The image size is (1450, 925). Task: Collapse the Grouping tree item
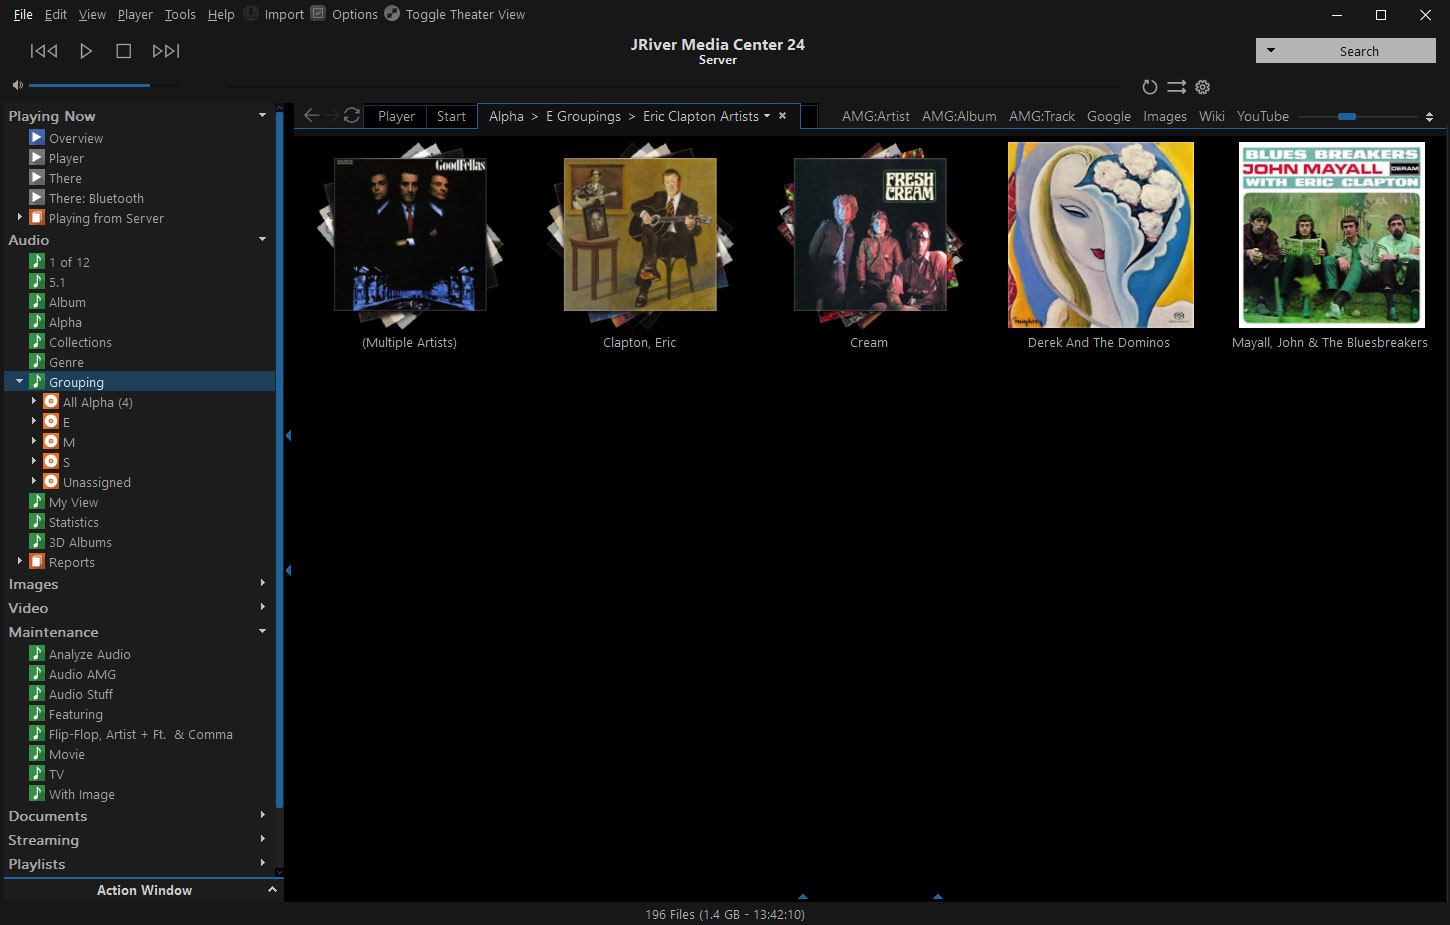pyautogui.click(x=19, y=381)
